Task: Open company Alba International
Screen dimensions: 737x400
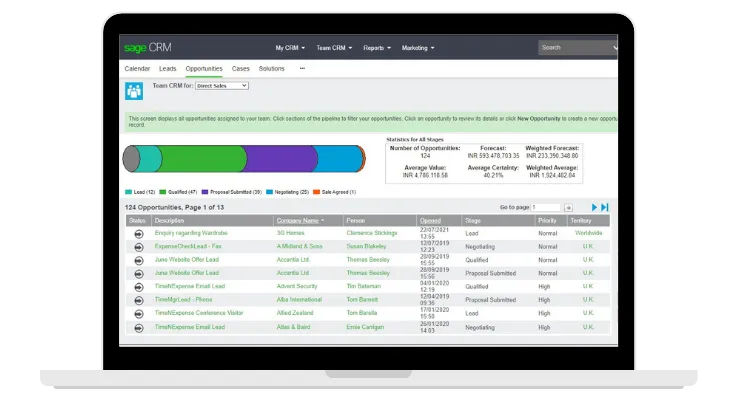Action: pos(299,300)
